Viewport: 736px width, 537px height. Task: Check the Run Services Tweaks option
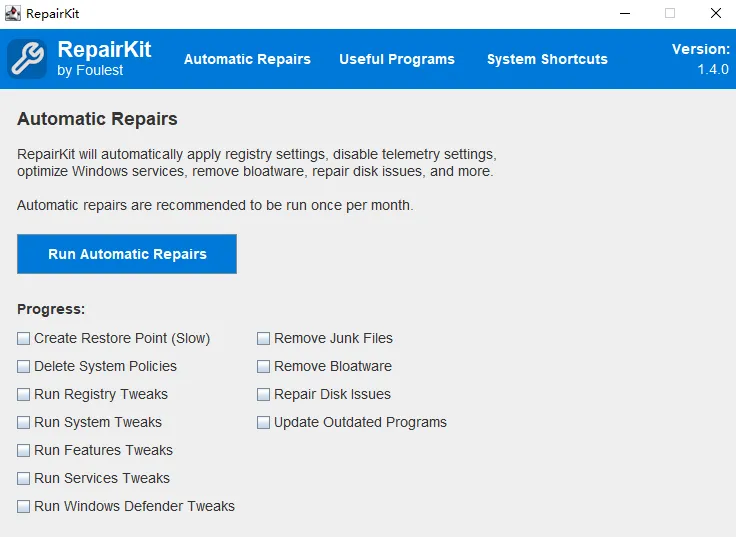tap(24, 479)
